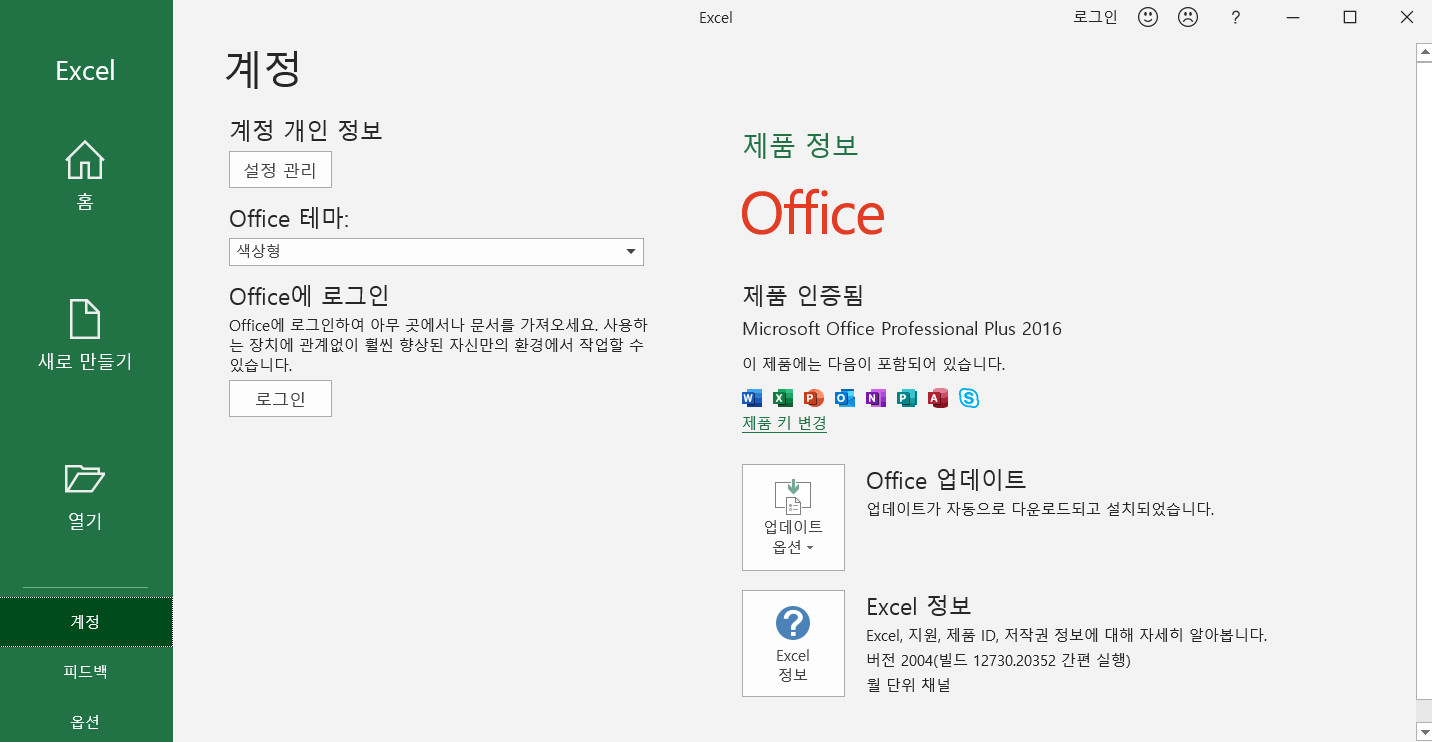Click the Excel product icon
Image resolution: width=1432 pixels, height=742 pixels.
point(783,398)
